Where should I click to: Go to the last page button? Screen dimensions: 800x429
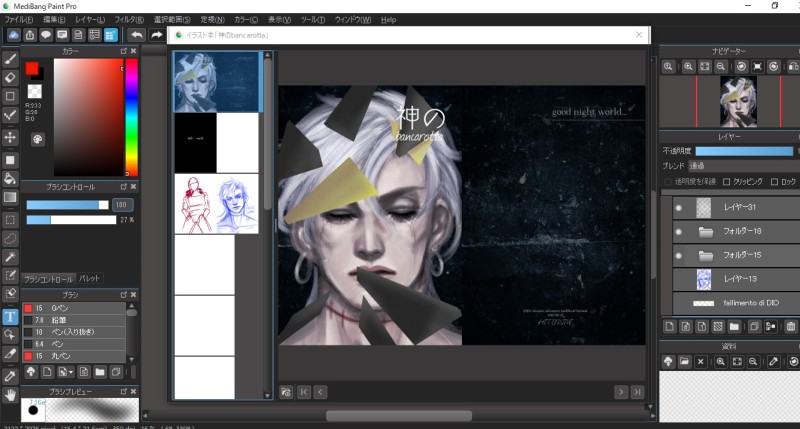pyautogui.click(x=637, y=392)
